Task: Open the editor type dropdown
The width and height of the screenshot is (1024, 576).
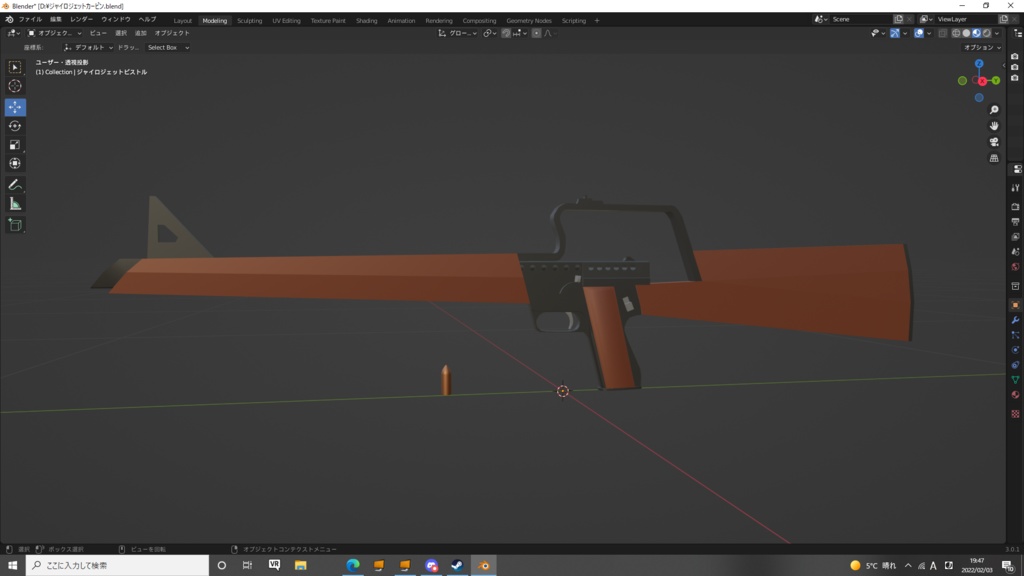Action: (x=13, y=33)
